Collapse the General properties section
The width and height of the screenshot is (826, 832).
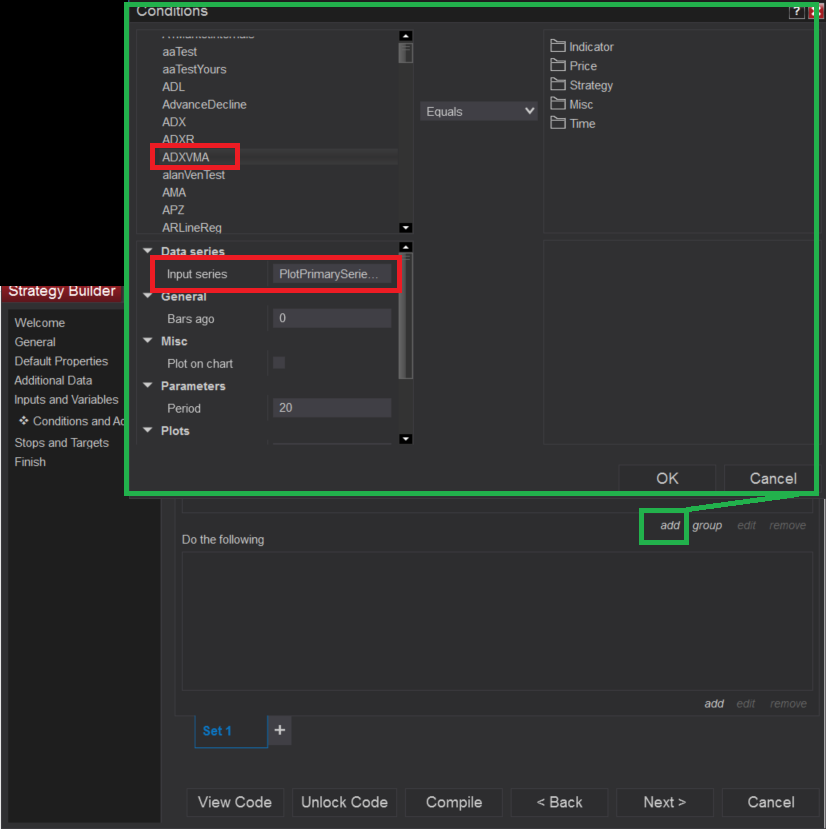148,296
